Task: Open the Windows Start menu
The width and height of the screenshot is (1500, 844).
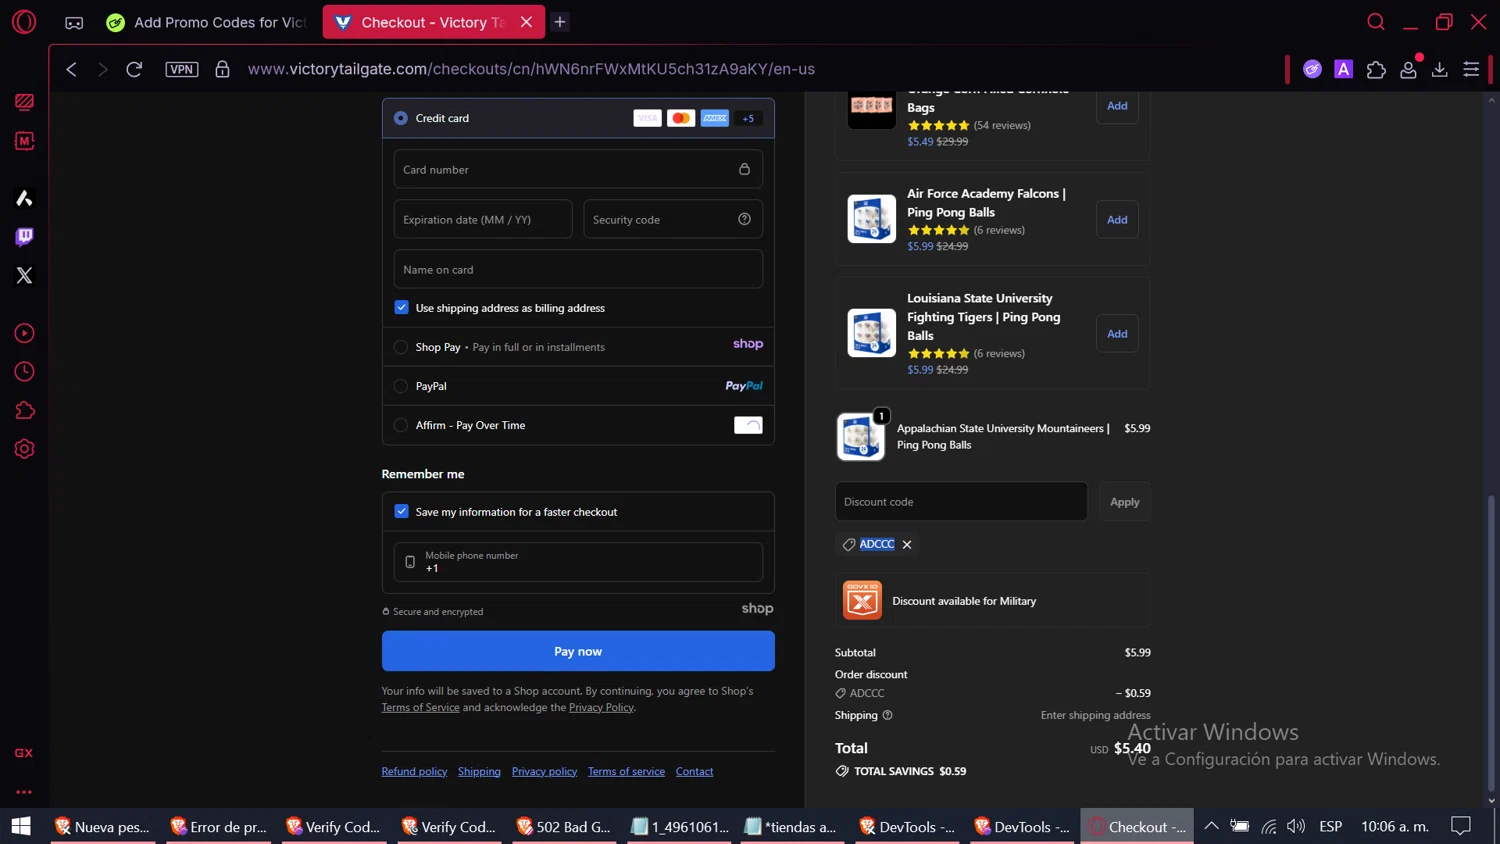Action: pyautogui.click(x=21, y=826)
